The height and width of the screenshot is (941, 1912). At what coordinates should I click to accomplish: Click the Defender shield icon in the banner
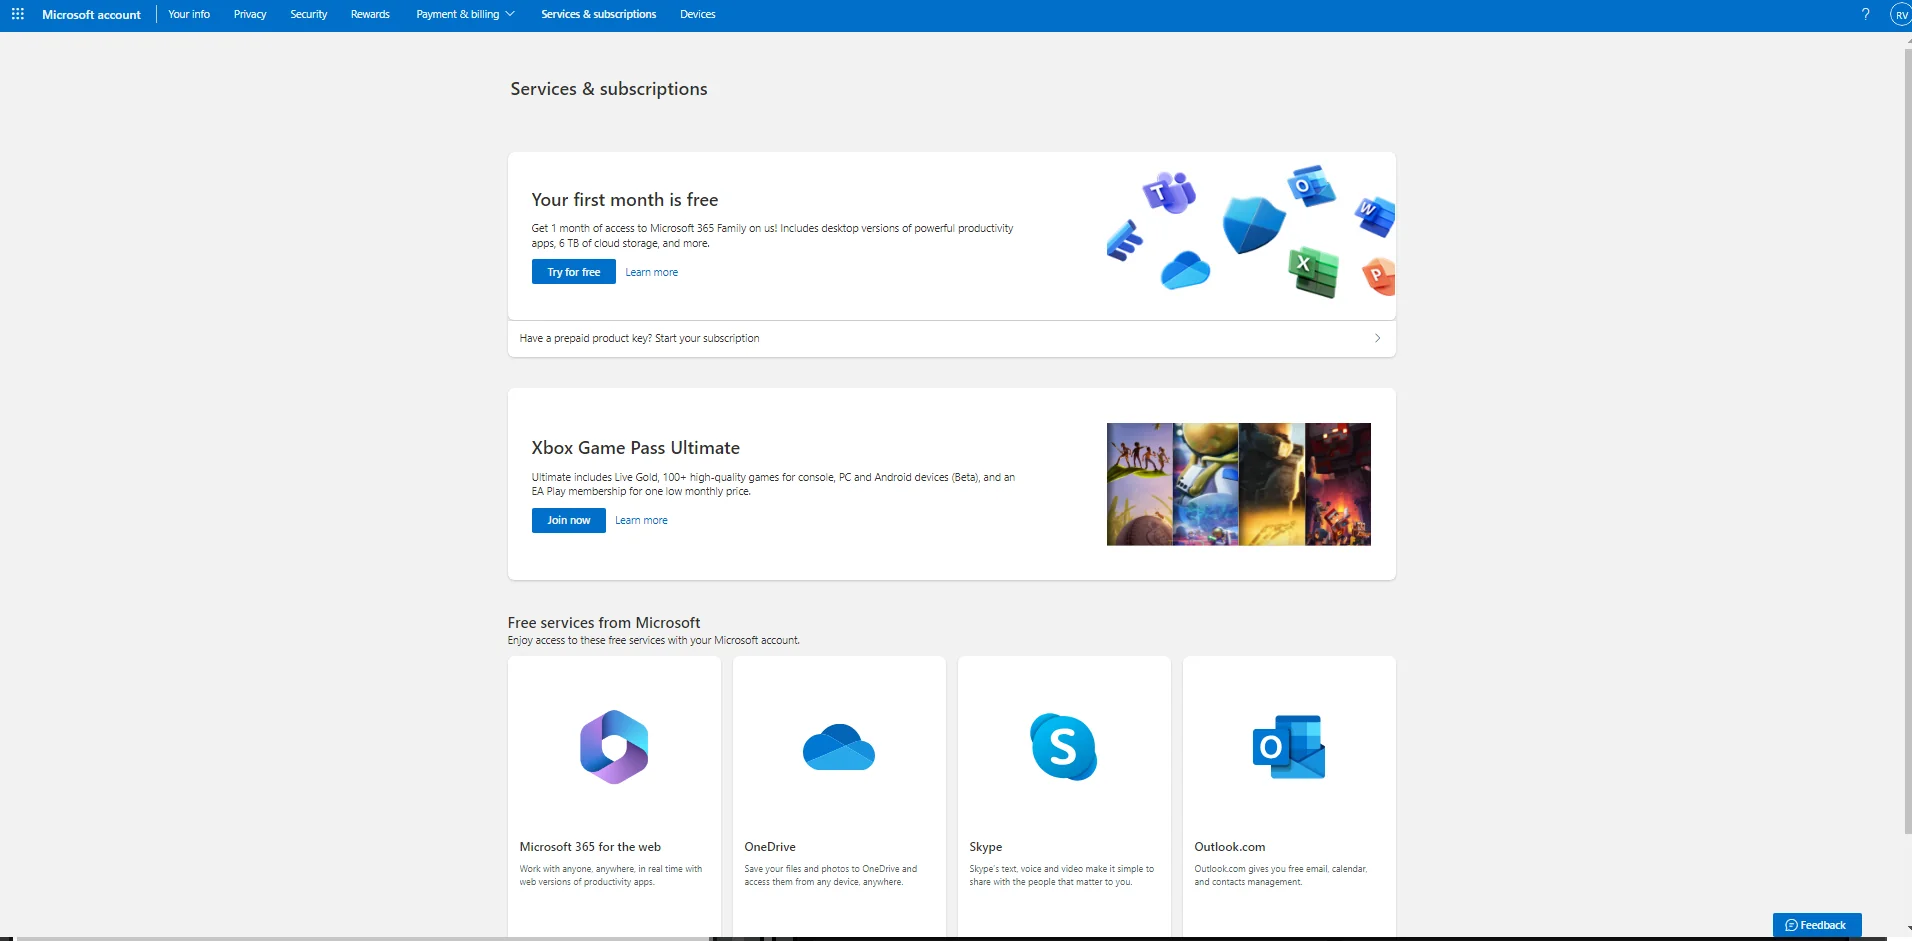click(1253, 224)
